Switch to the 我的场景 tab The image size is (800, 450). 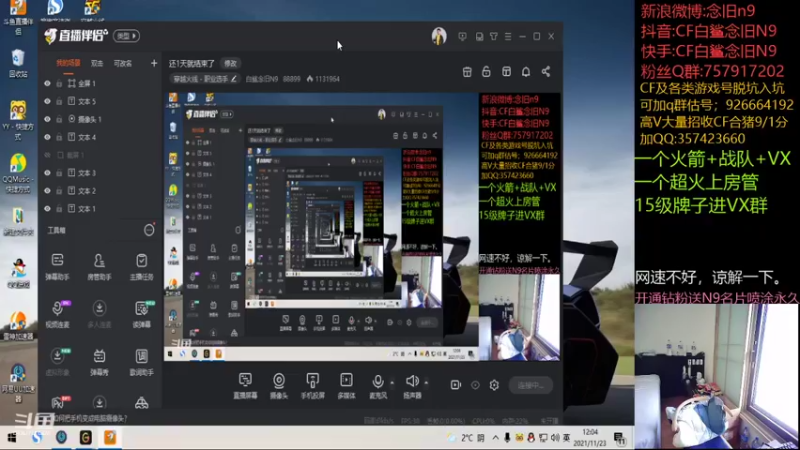pyautogui.click(x=68, y=63)
